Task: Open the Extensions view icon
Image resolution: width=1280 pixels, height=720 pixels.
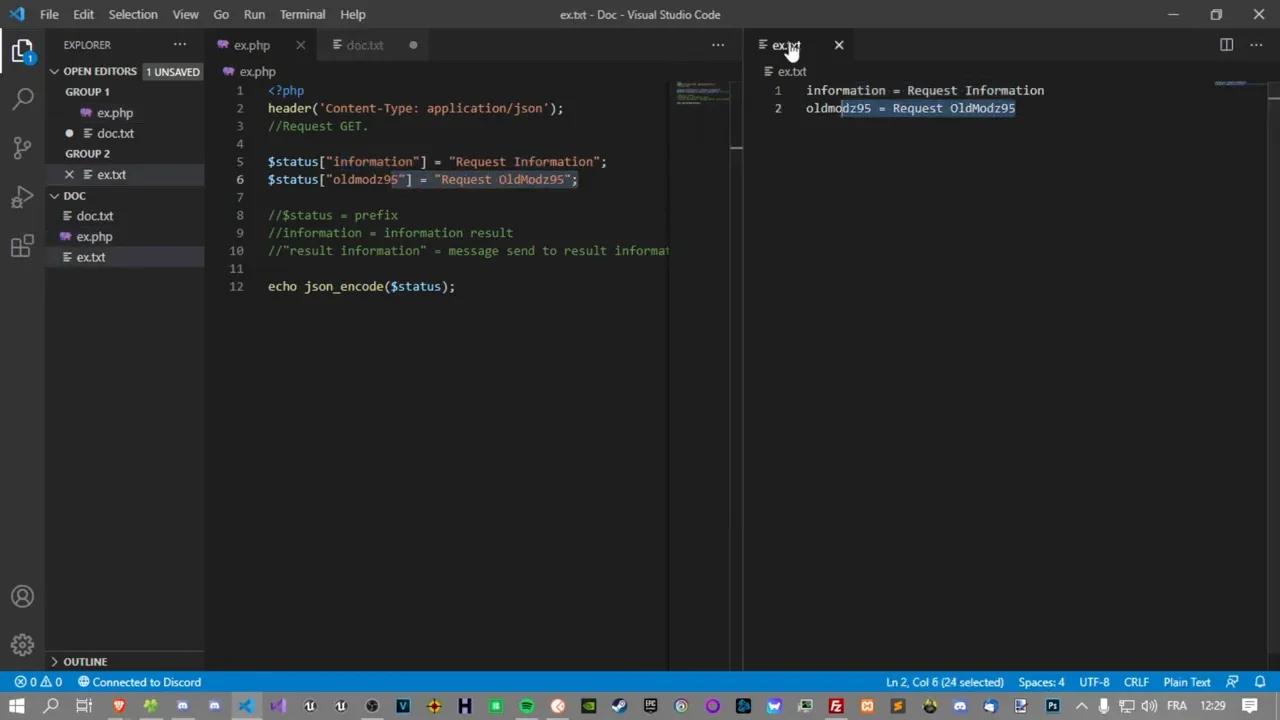Action: point(22,244)
